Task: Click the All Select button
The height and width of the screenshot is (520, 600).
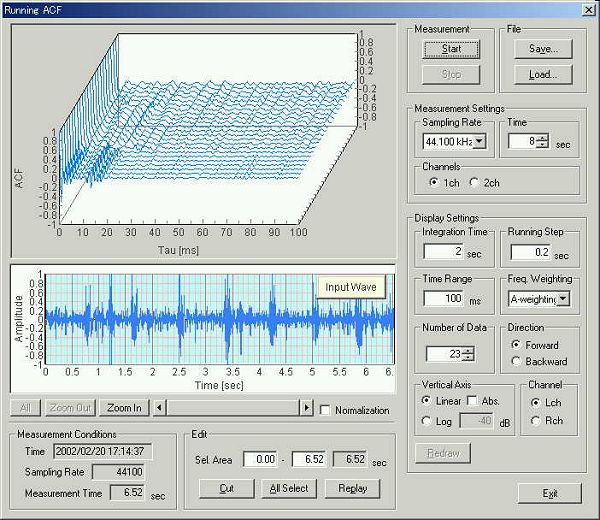Action: [x=289, y=489]
